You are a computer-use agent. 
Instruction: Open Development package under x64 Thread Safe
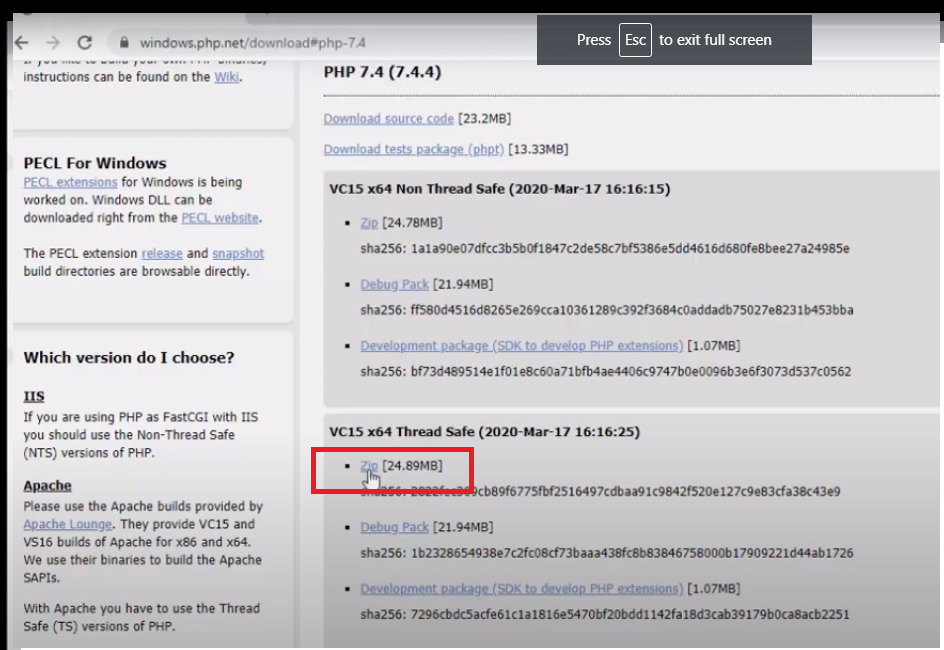pyautogui.click(x=521, y=589)
